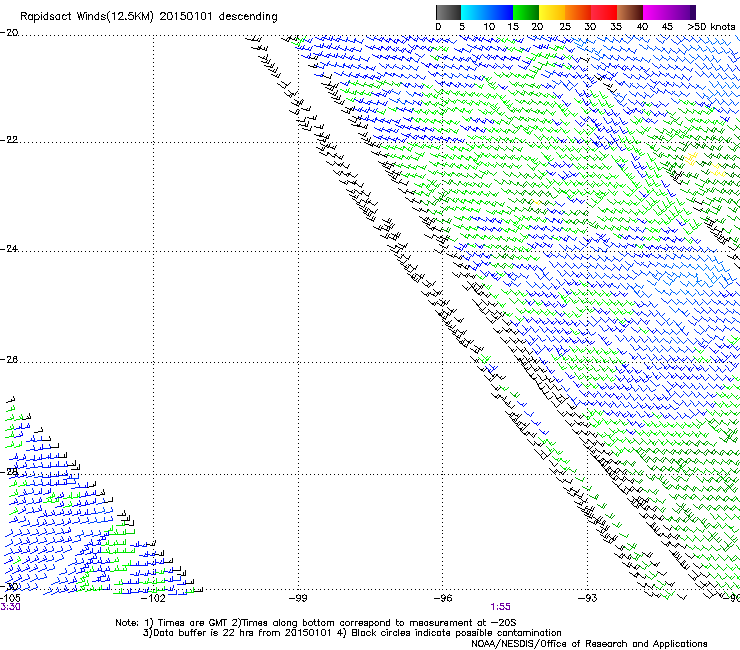Click the -93 longitude axis label

(x=588, y=598)
